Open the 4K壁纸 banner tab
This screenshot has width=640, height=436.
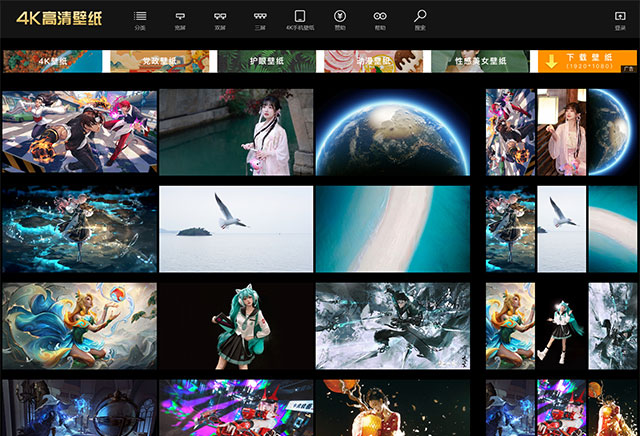[52, 61]
